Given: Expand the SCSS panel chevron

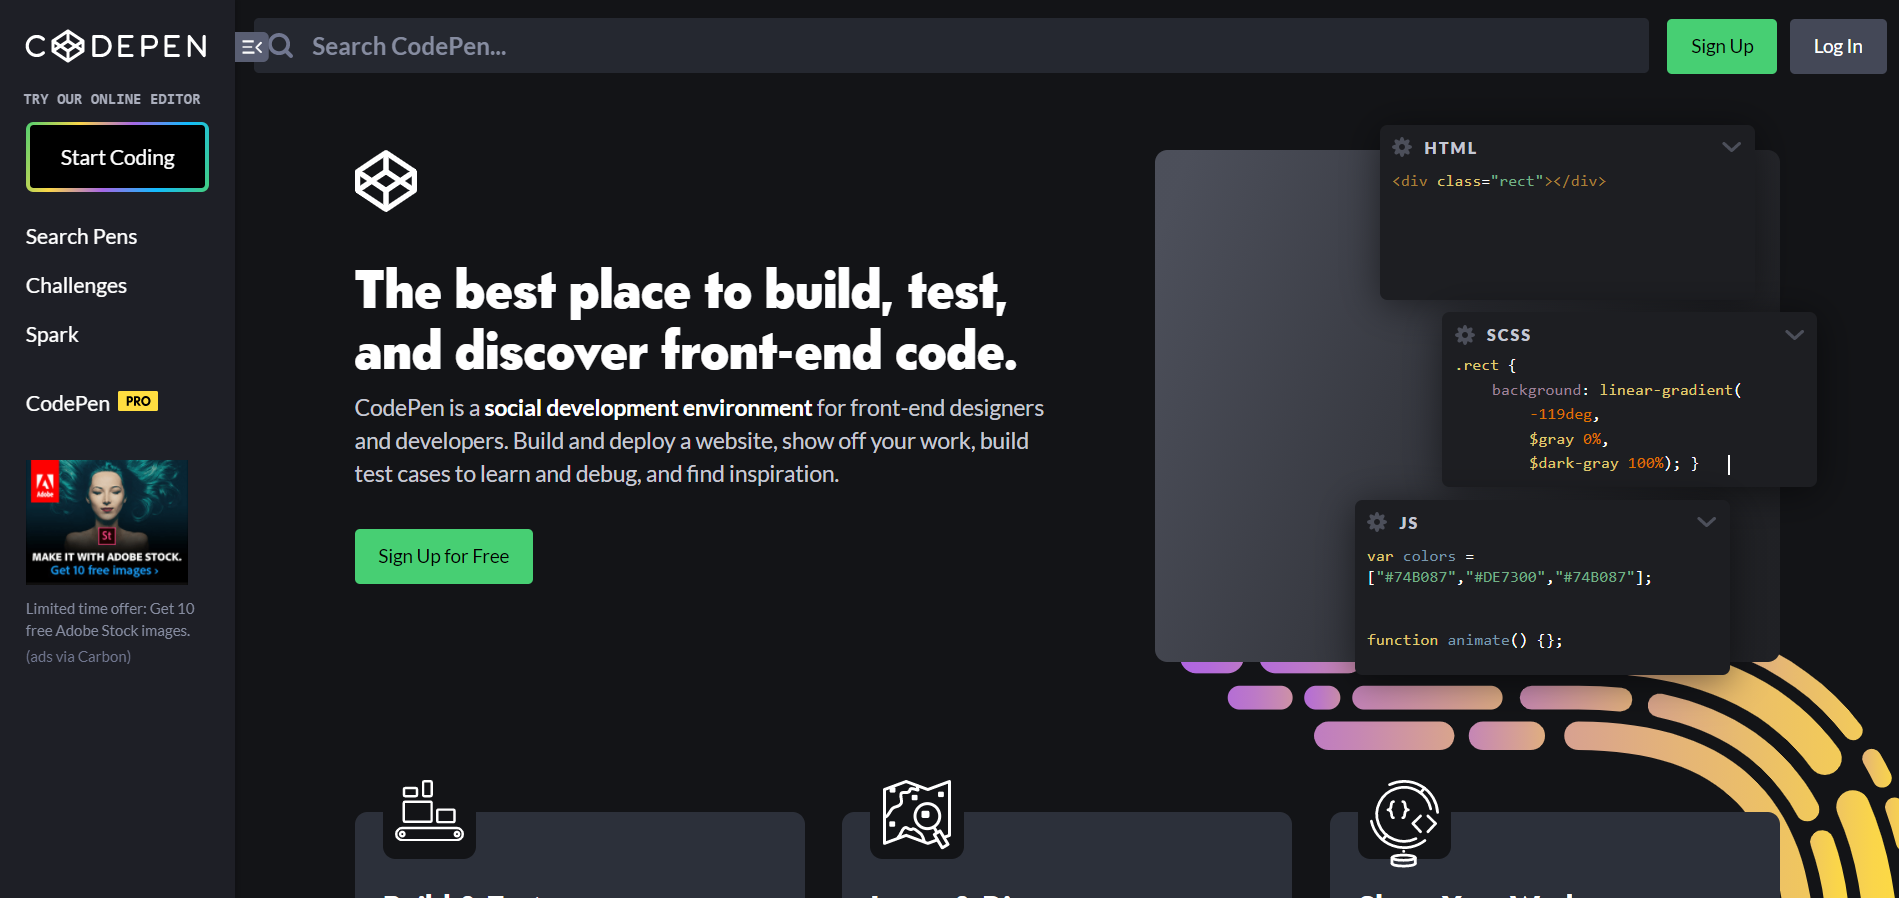Looking at the screenshot, I should (1794, 335).
